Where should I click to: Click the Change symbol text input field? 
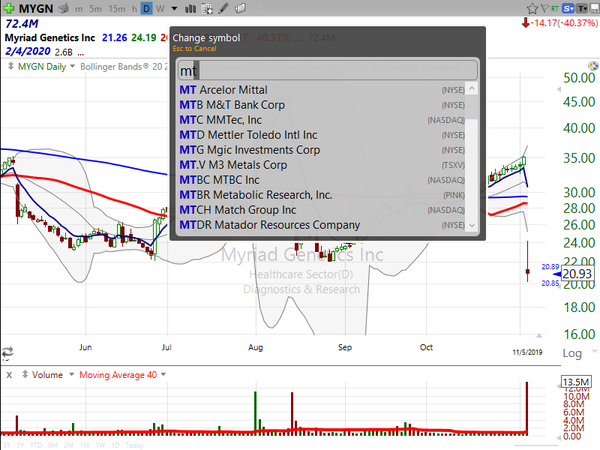[x=328, y=70]
